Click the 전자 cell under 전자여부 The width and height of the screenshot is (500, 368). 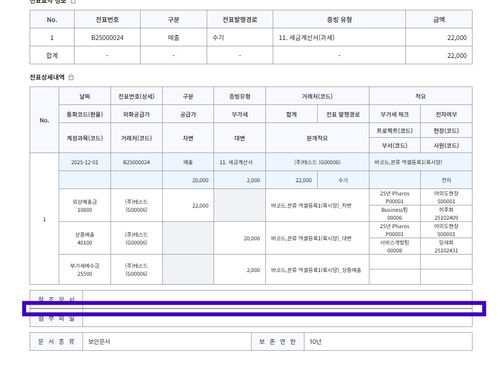(446, 180)
